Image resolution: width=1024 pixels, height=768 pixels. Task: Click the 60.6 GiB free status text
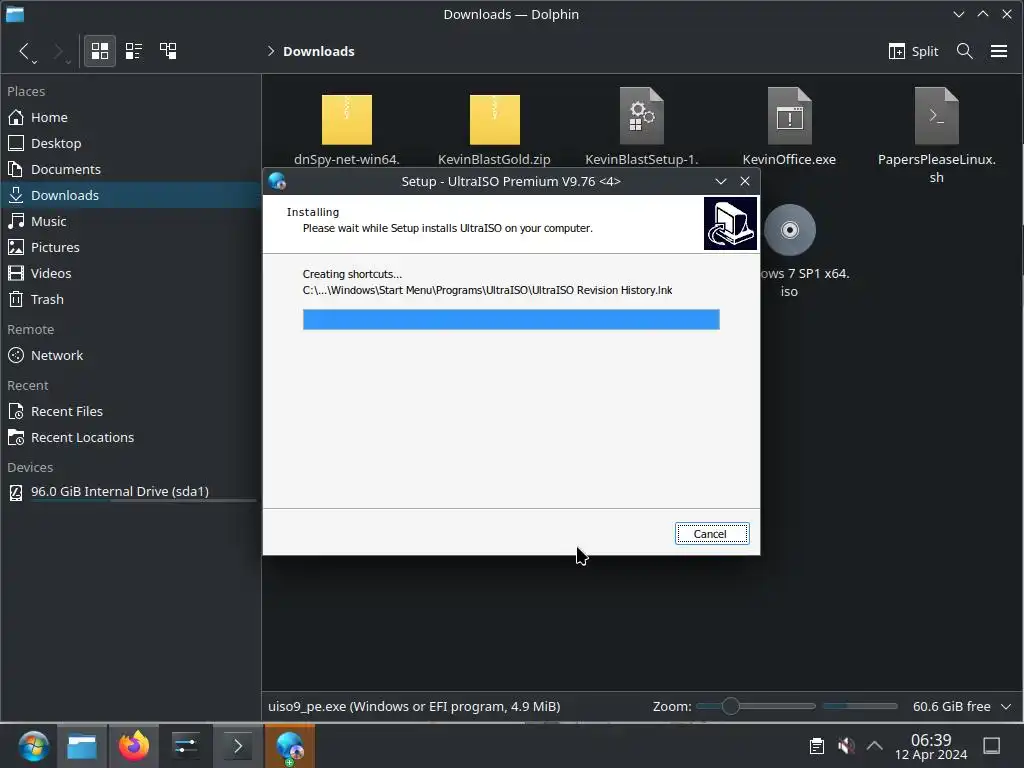tap(952, 707)
